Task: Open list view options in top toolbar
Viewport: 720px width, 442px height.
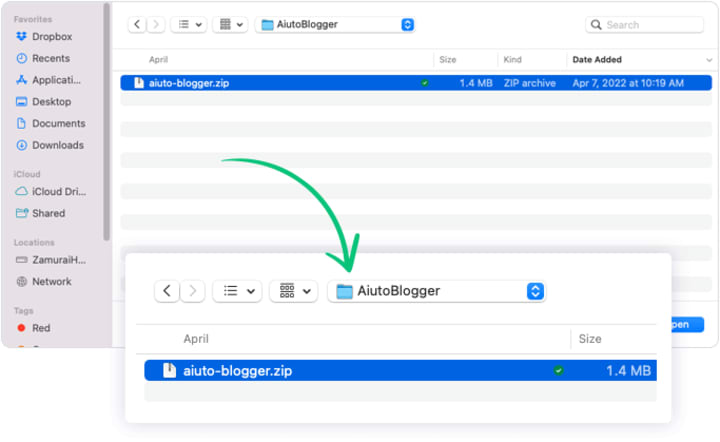Action: pos(189,24)
